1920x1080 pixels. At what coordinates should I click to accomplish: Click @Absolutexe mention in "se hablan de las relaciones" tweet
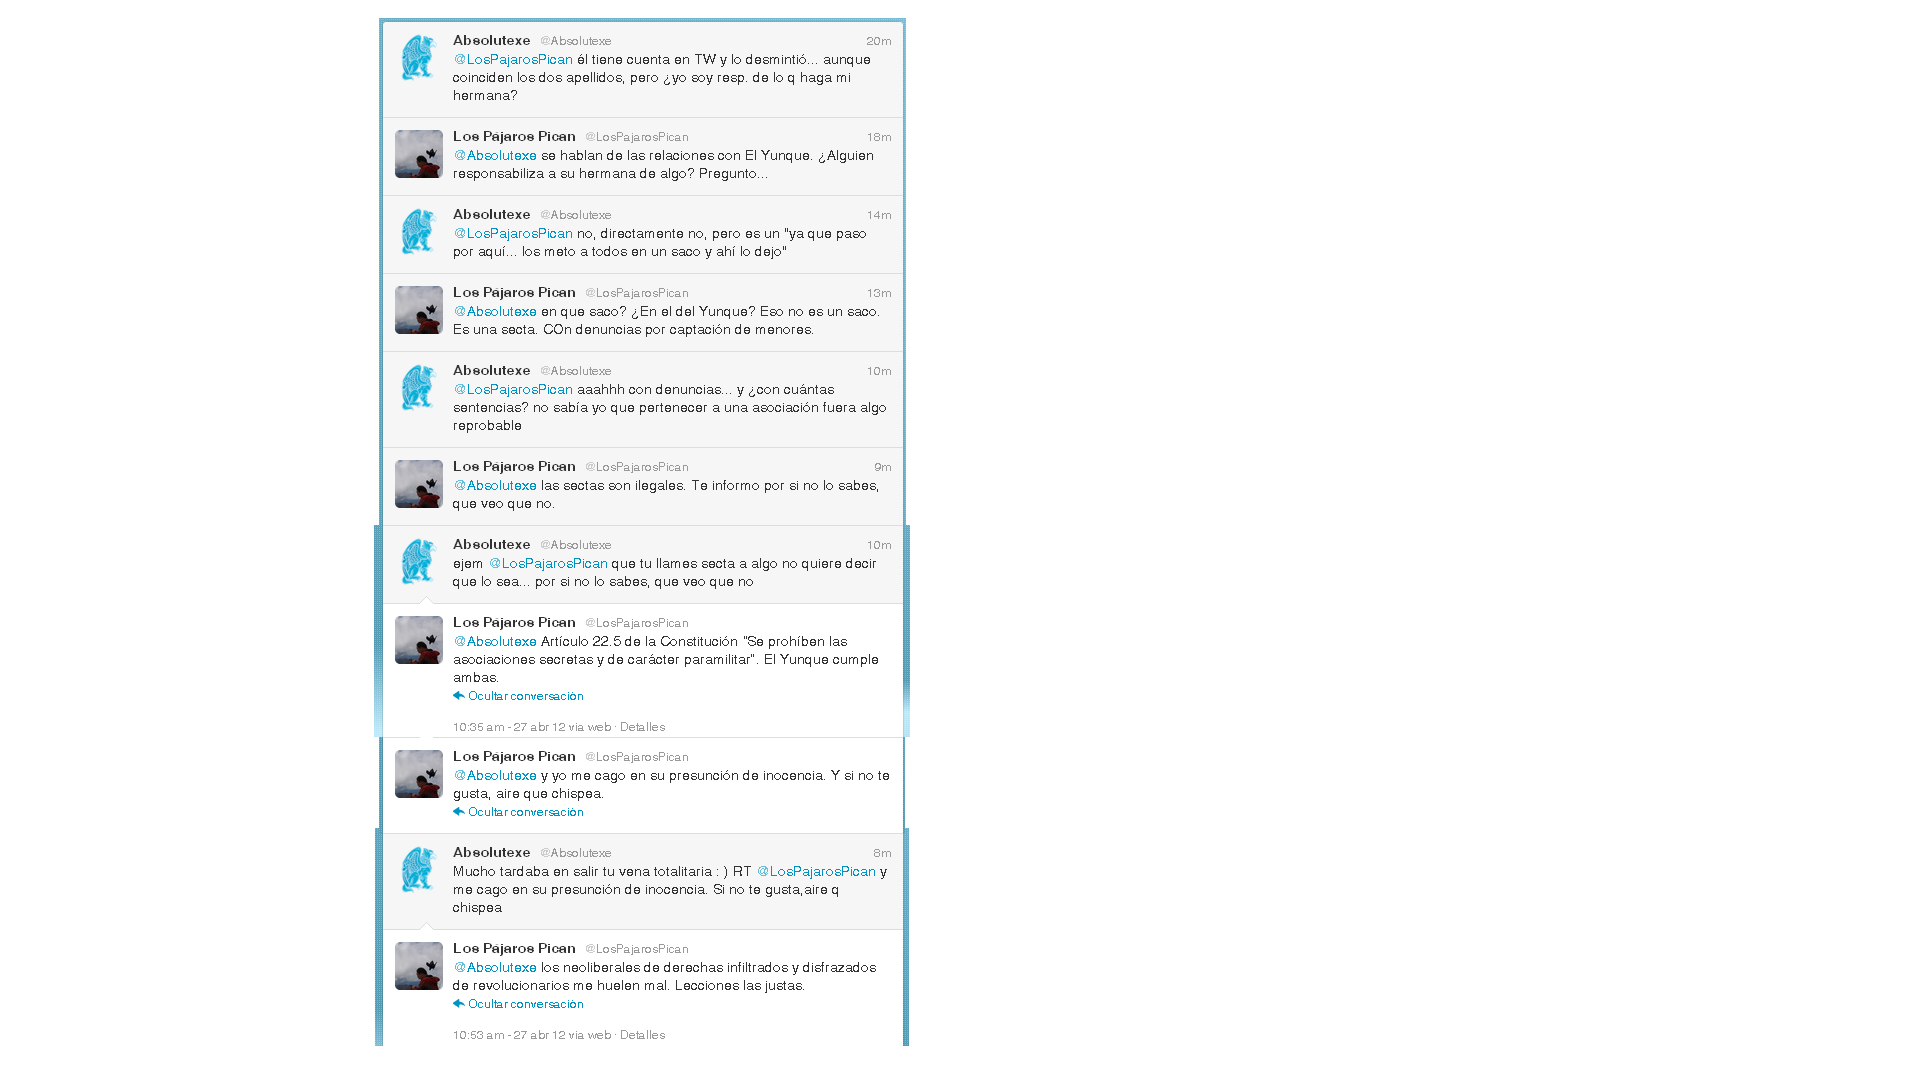tap(495, 156)
